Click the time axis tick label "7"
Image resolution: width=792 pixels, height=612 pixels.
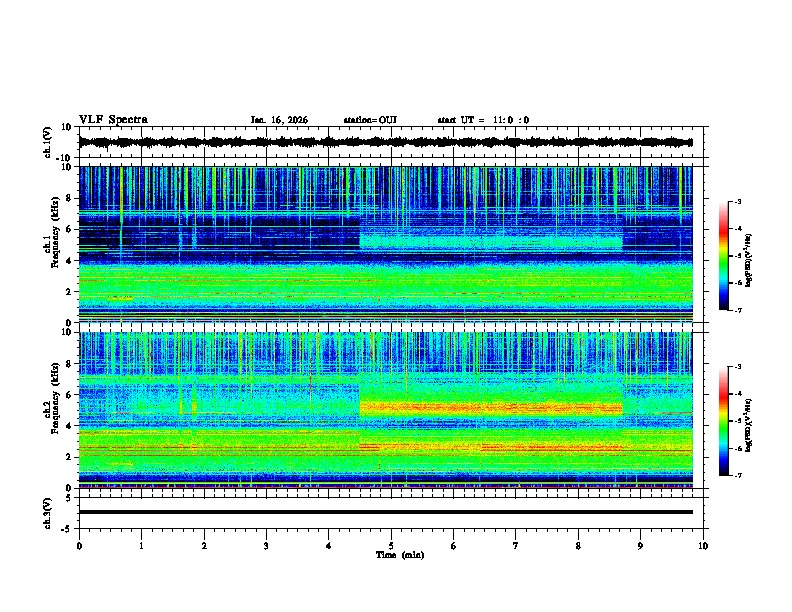[516, 546]
